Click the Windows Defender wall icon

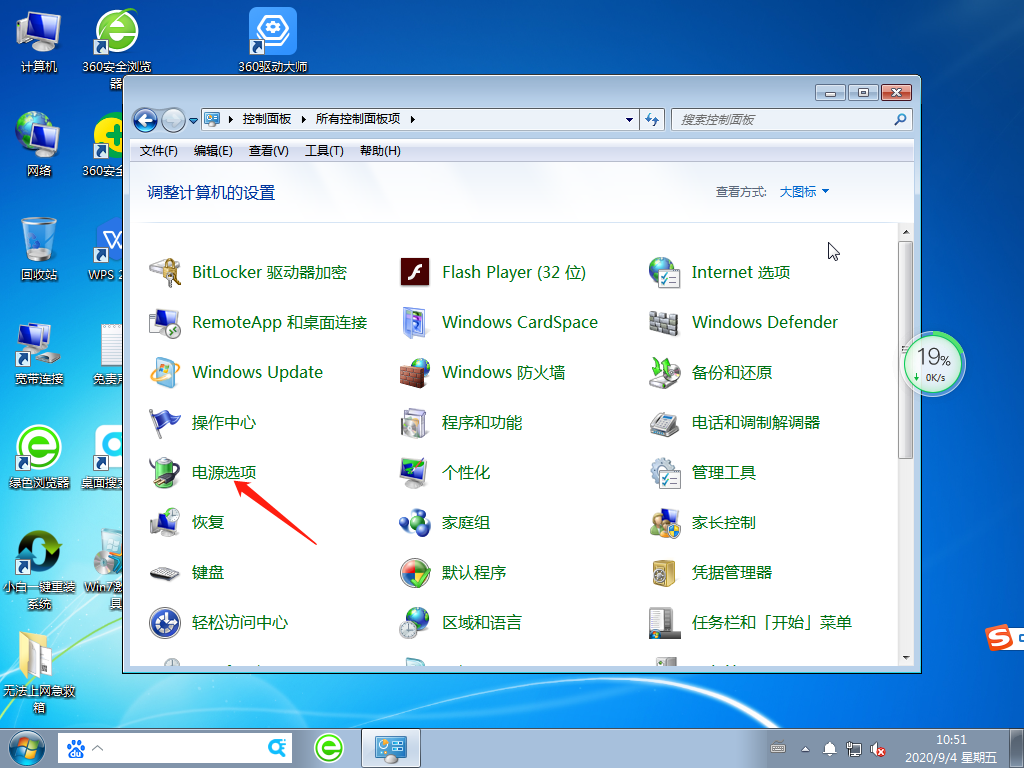pos(664,323)
